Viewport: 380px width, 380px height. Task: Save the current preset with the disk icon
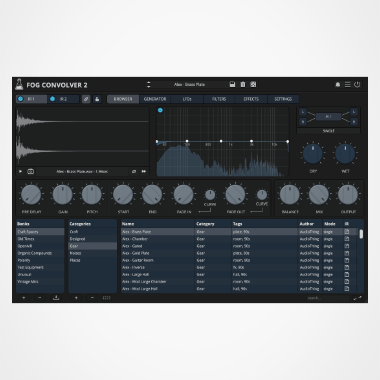pyautogui.click(x=232, y=84)
